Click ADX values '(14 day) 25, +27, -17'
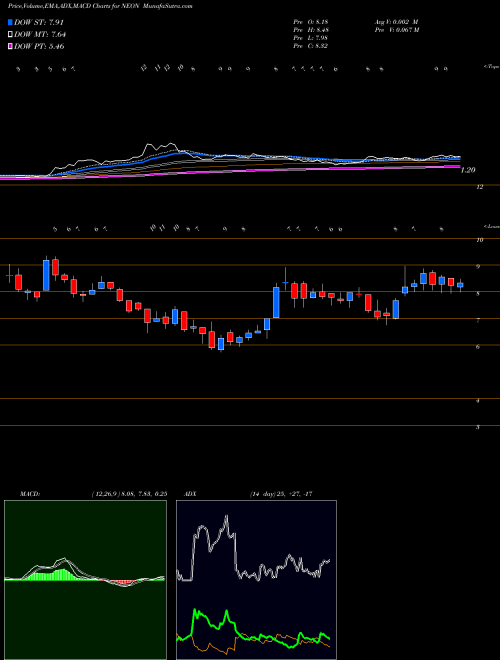500x660 pixels. point(281,494)
